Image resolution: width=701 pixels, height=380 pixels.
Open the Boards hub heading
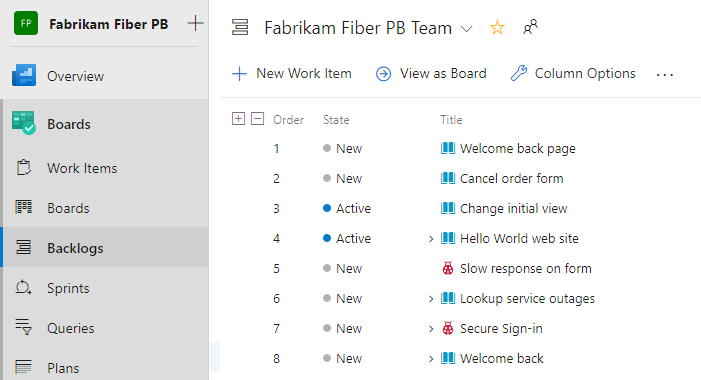[69, 124]
